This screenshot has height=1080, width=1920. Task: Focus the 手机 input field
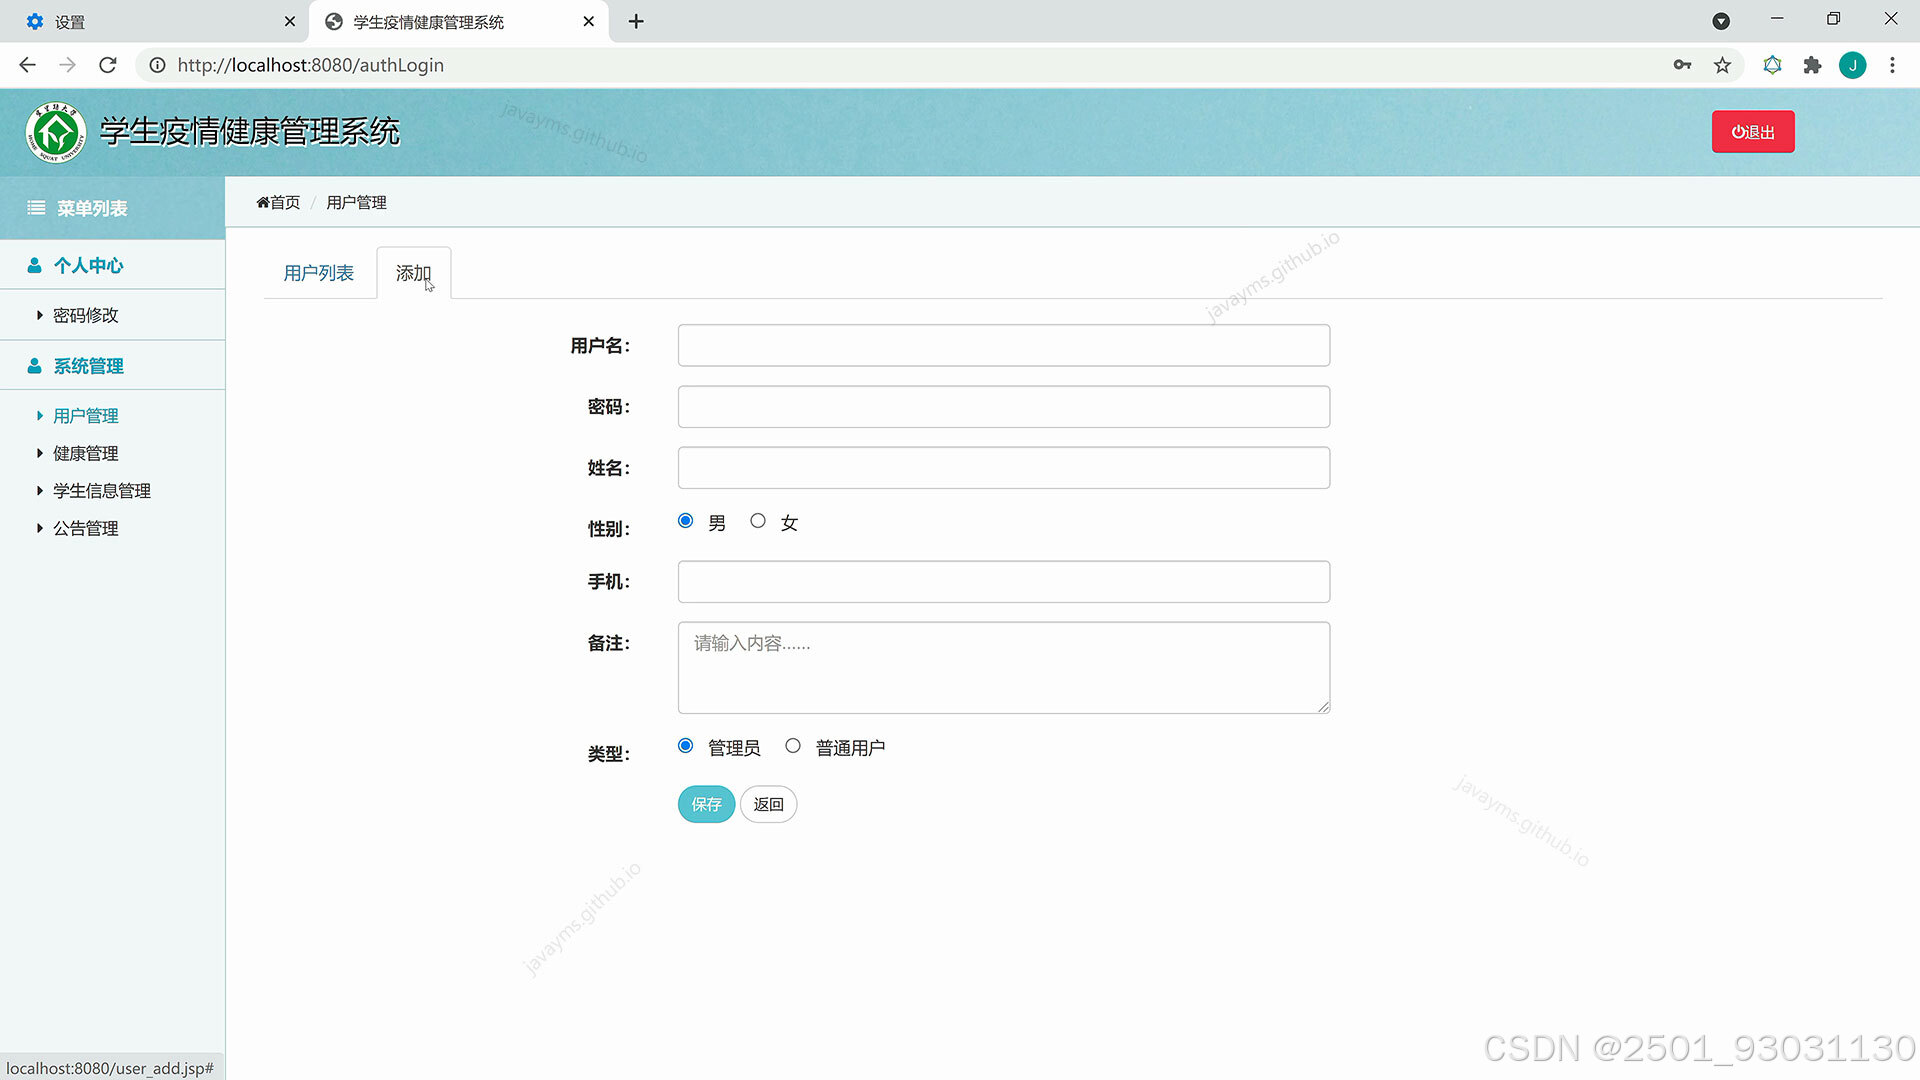click(x=1004, y=582)
